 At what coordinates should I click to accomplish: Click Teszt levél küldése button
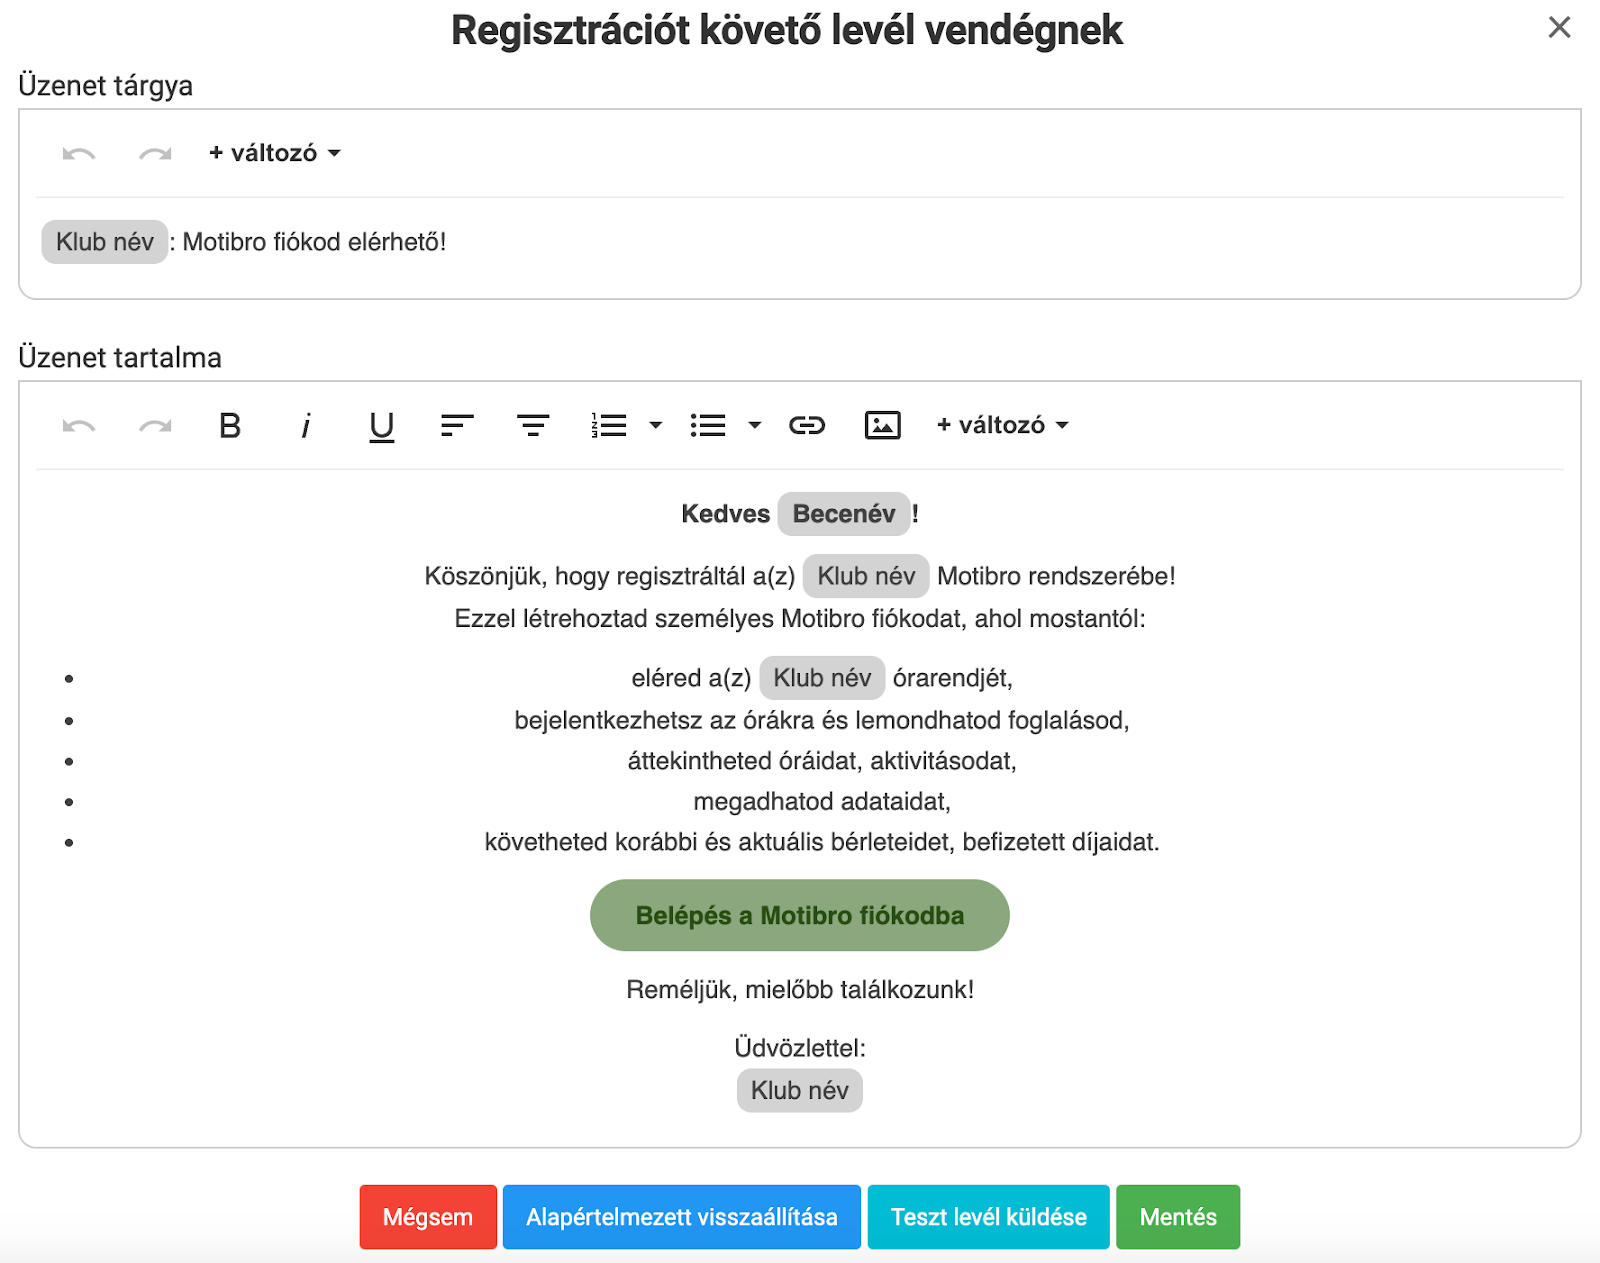click(x=989, y=1217)
